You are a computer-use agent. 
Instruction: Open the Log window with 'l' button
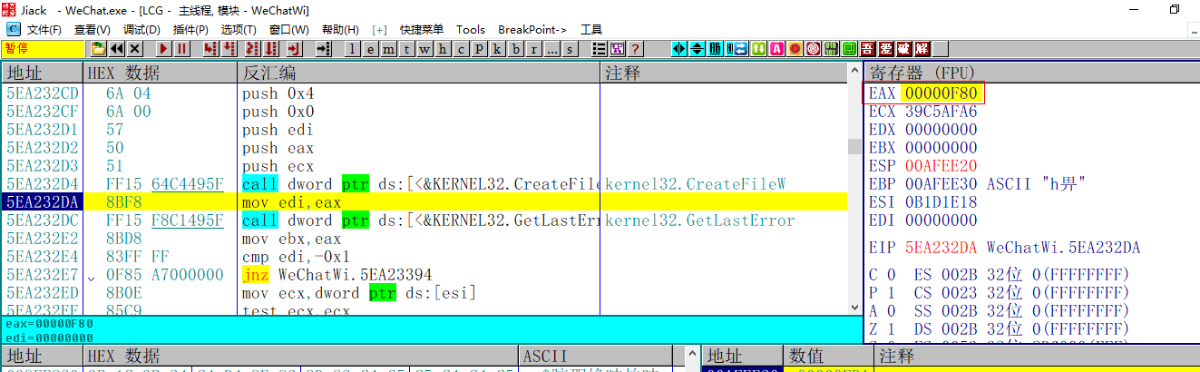click(354, 48)
